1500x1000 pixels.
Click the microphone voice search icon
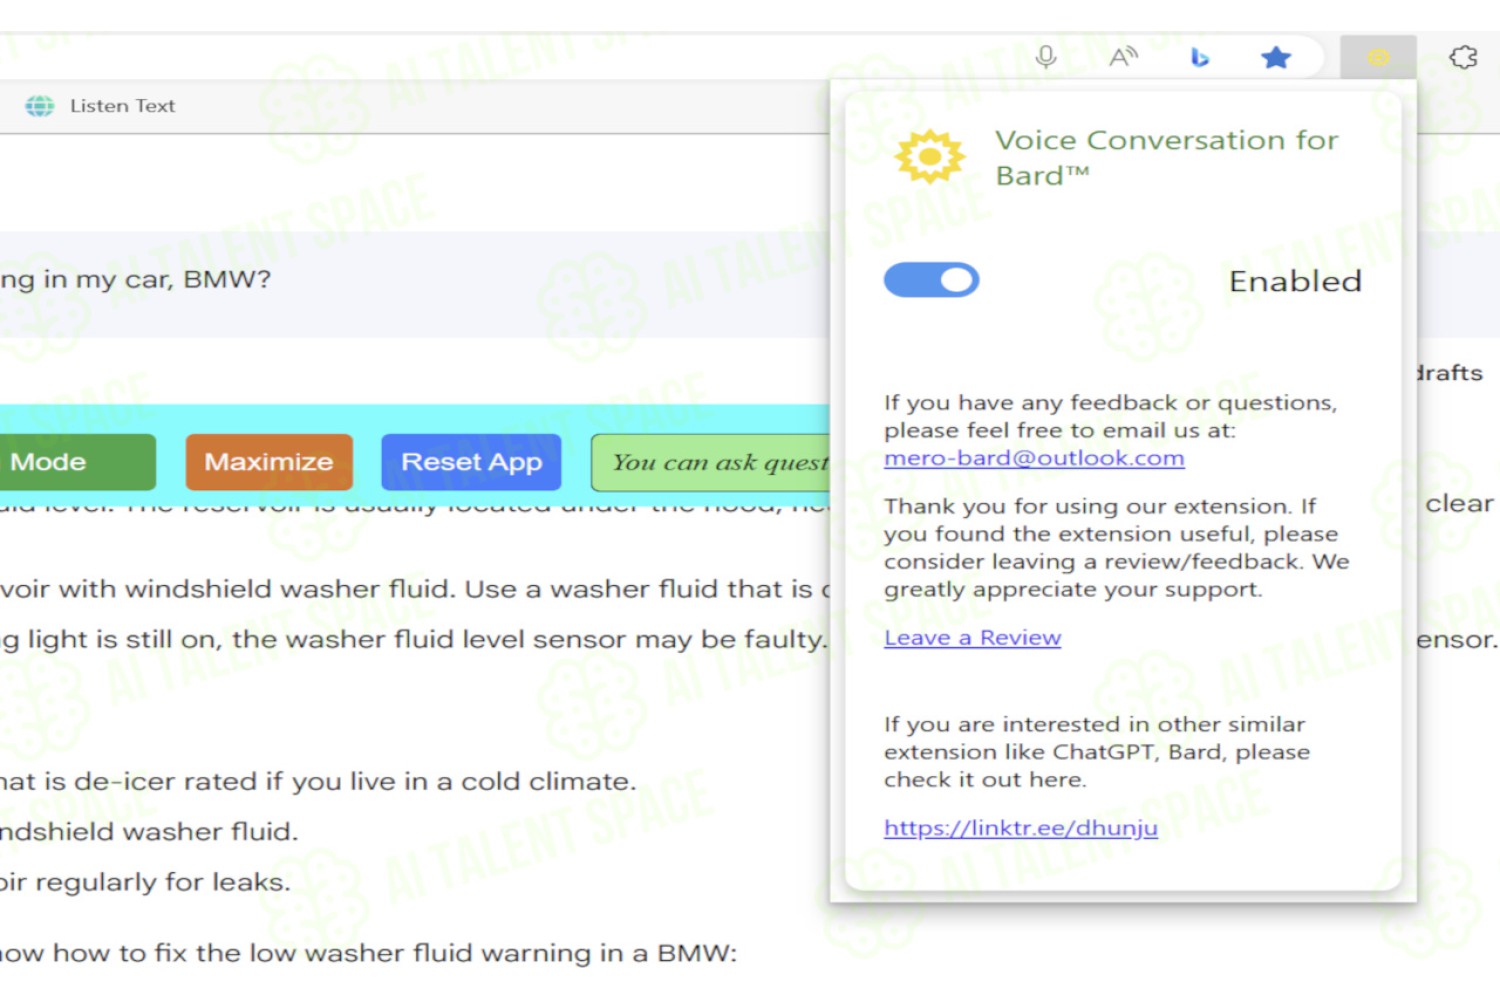(1046, 57)
